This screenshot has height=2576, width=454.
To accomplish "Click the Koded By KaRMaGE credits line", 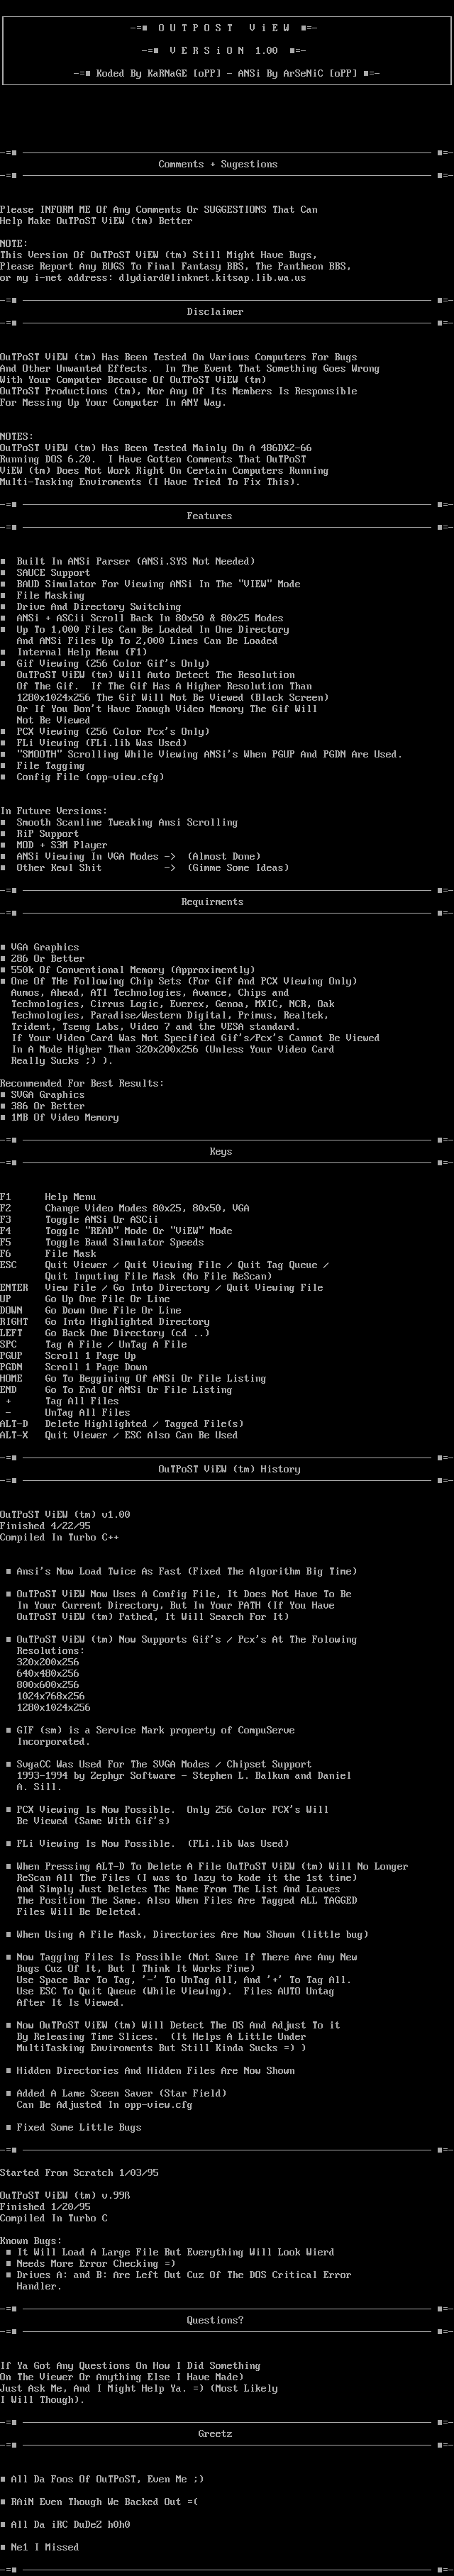I will (227, 73).
